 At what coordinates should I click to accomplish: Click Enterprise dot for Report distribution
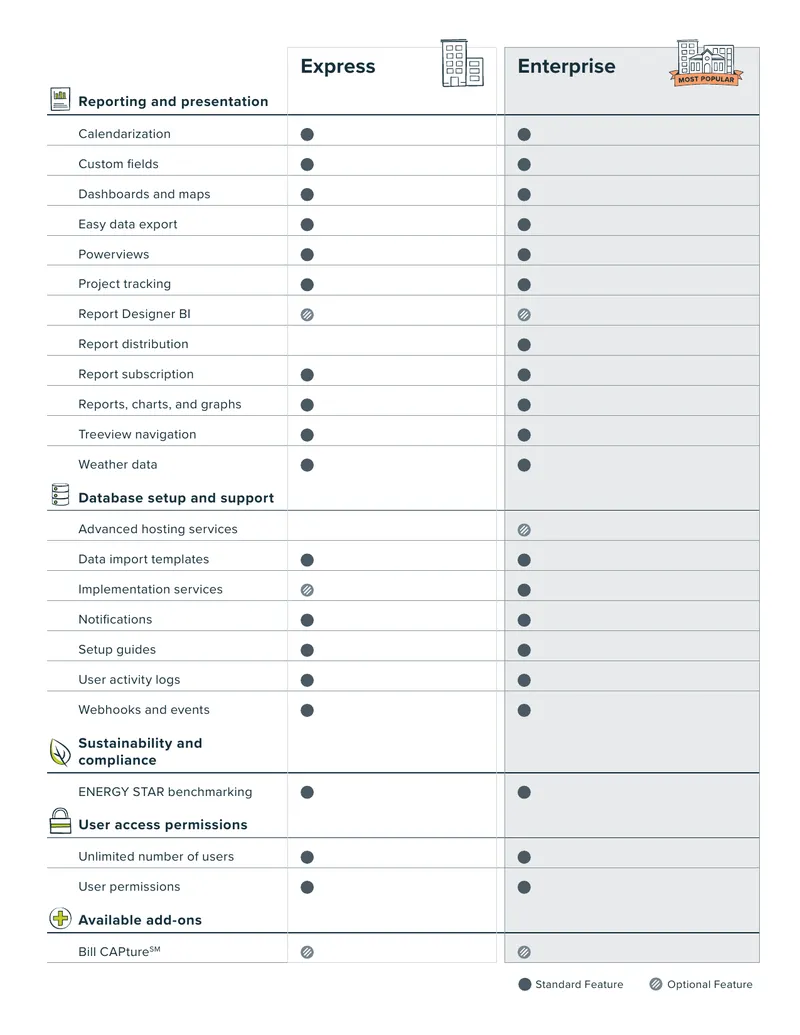[x=524, y=345]
